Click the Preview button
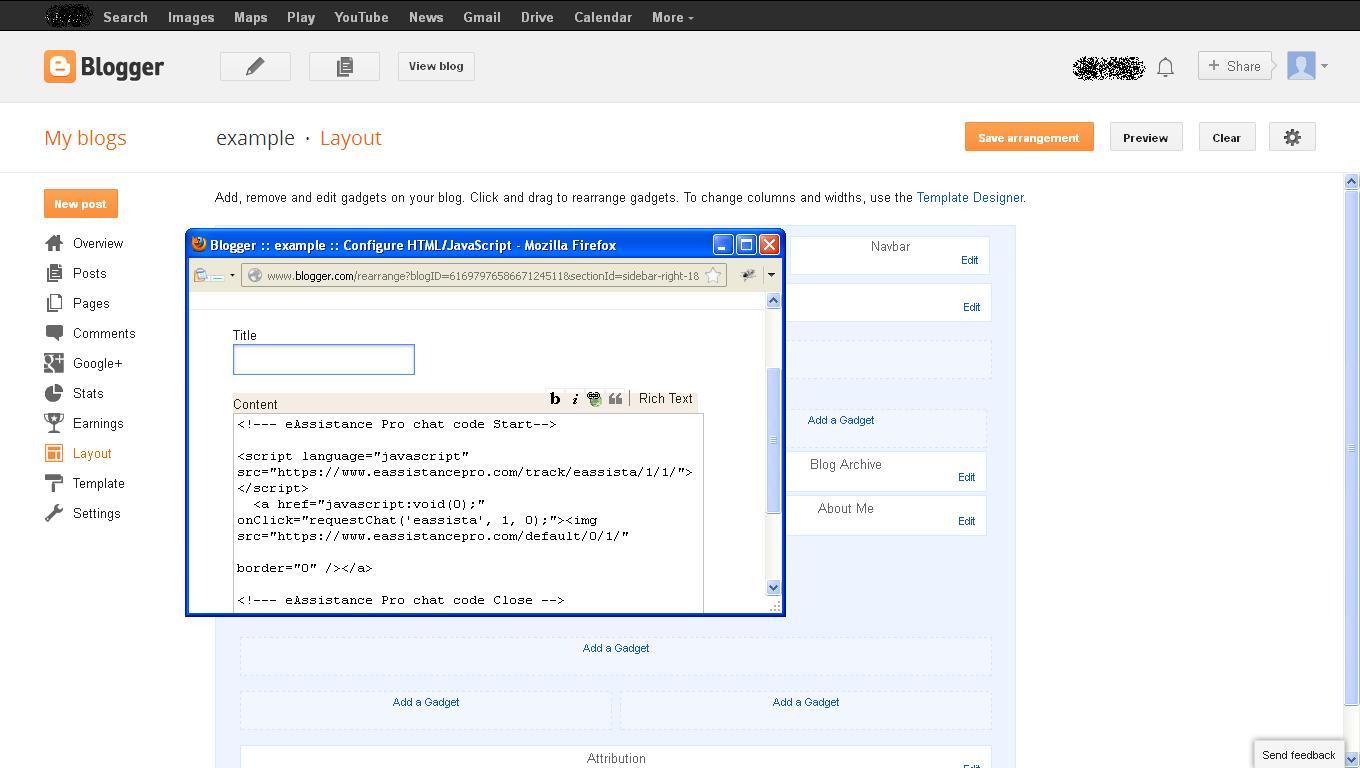Image resolution: width=1360 pixels, height=768 pixels. (x=1145, y=137)
